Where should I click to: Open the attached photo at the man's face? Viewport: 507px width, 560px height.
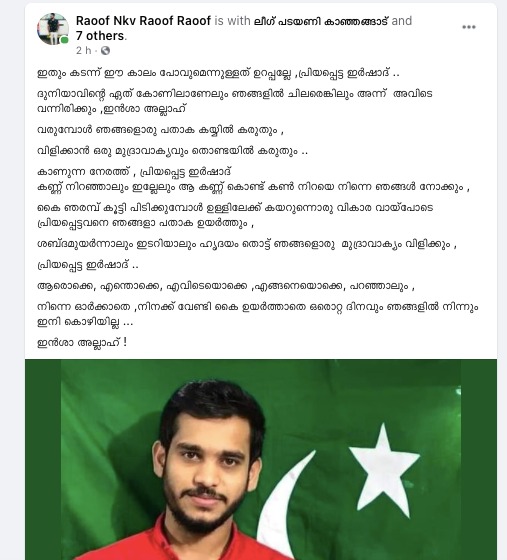[x=211, y=461]
